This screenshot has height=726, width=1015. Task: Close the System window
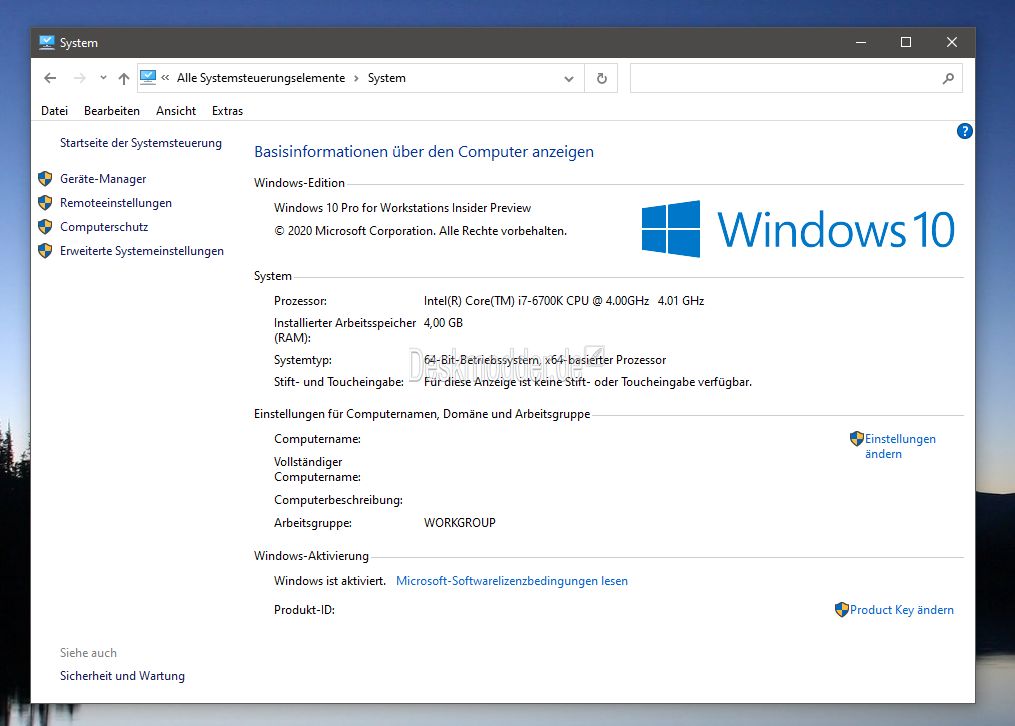952,42
